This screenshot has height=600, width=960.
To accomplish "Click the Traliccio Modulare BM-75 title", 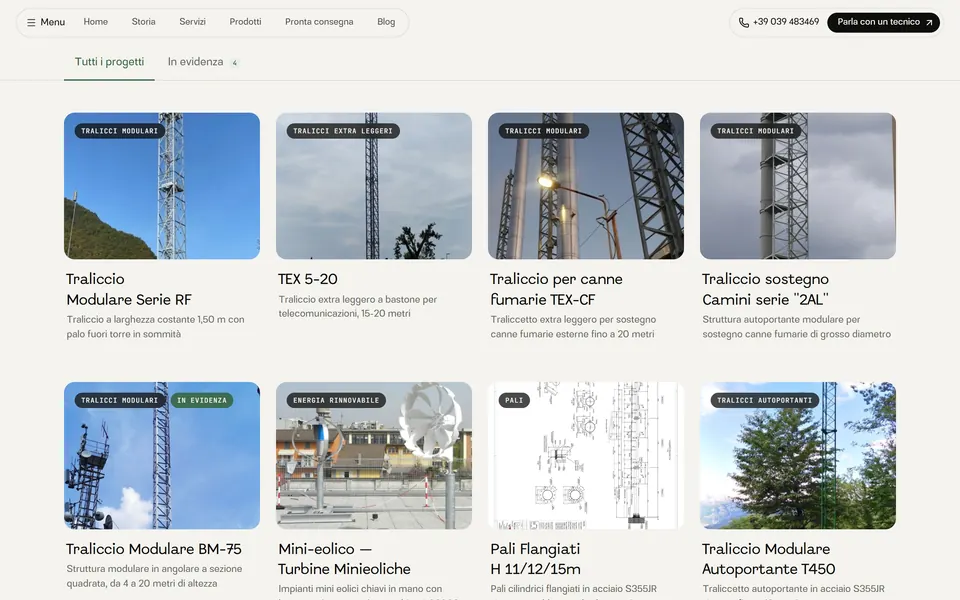I will (x=154, y=549).
